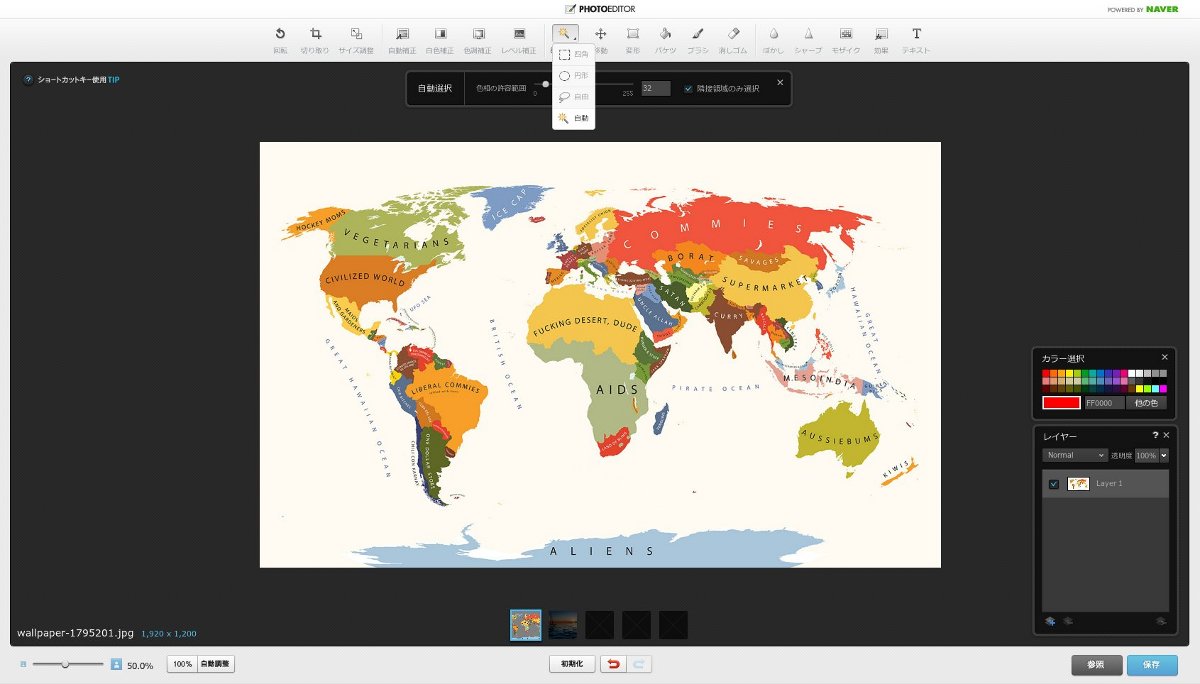1200x684 pixels.
Task: Open the Resize (サイズ調整) tool
Action: click(356, 39)
